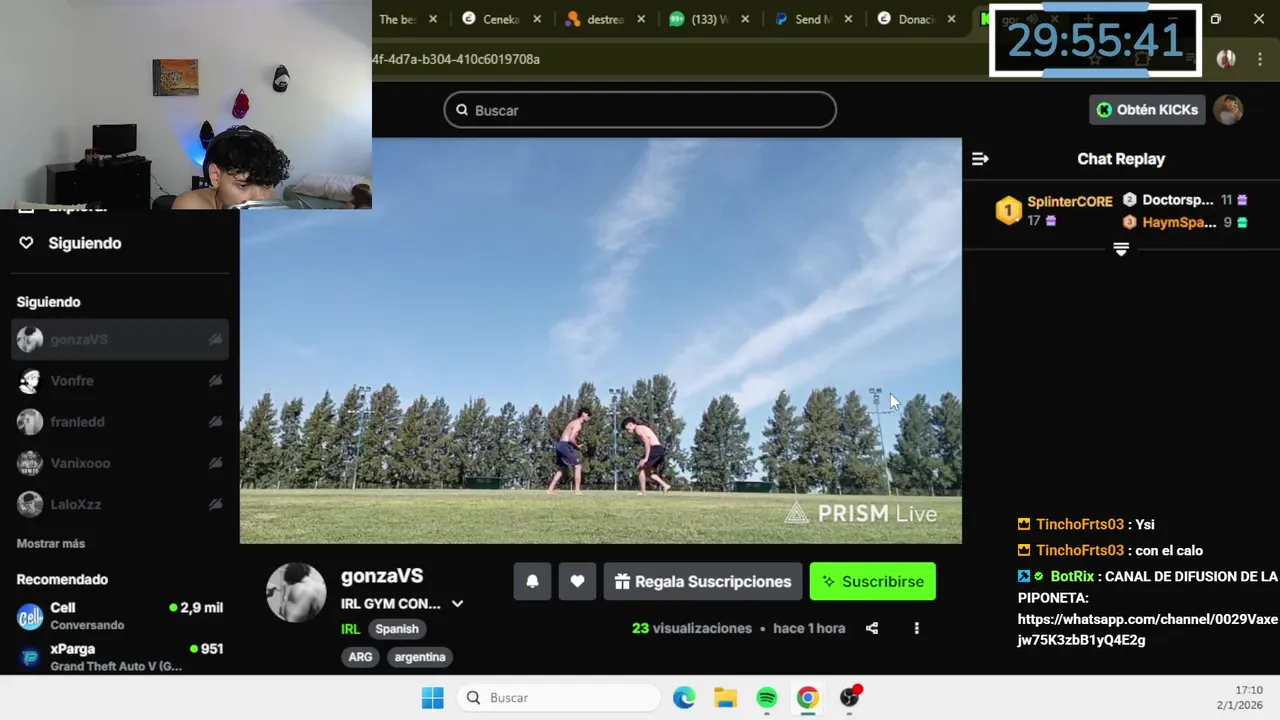Click the IRL category link
Viewport: 1280px width, 720px height.
point(350,629)
